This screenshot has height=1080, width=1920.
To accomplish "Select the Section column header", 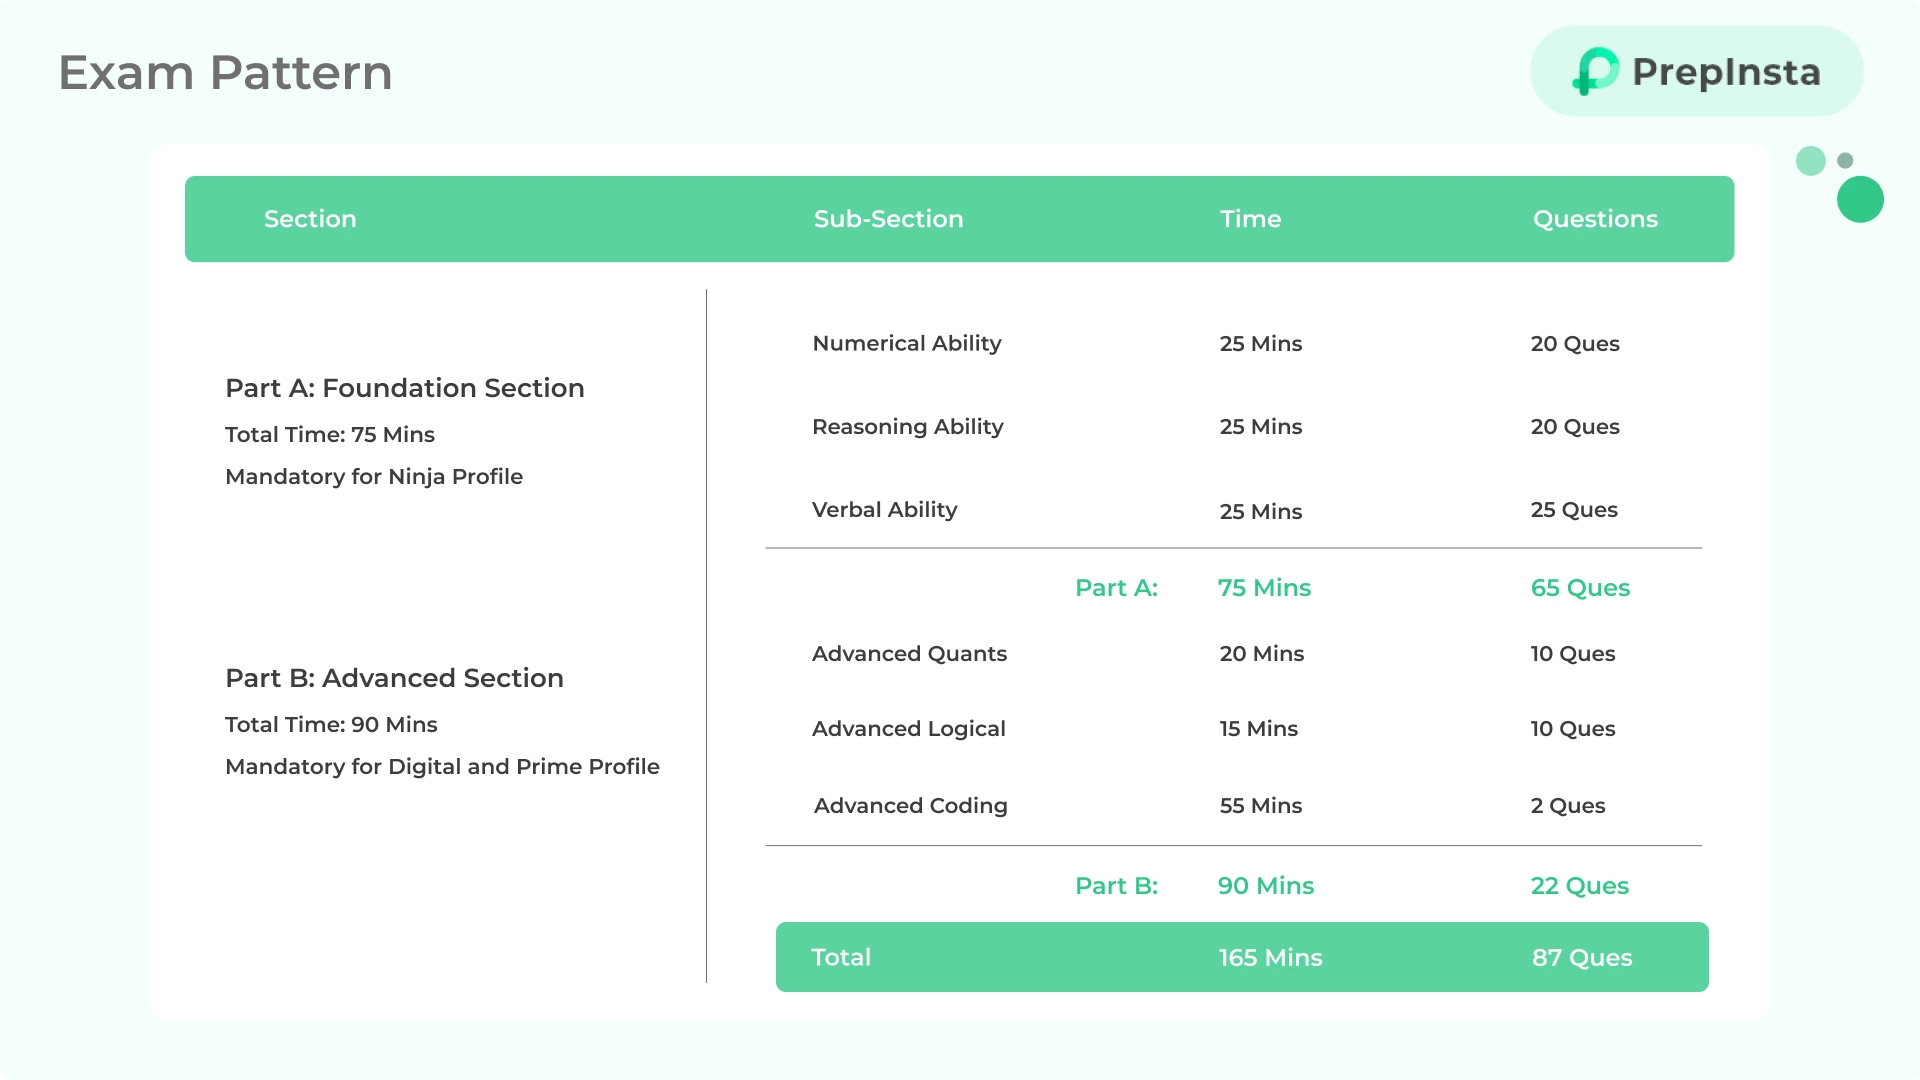I will [310, 219].
